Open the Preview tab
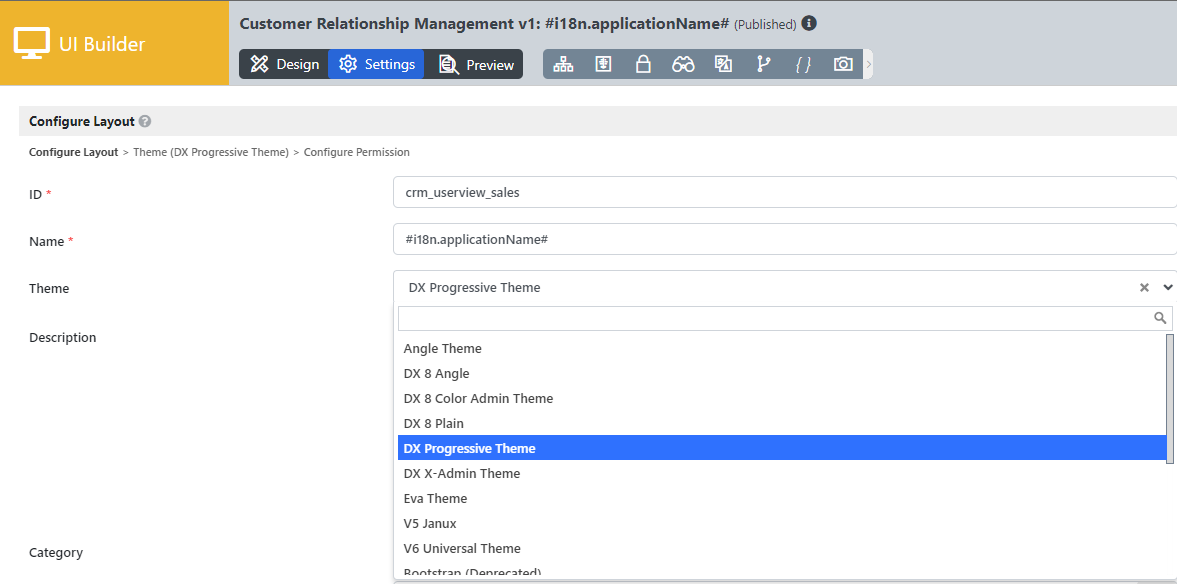1177x584 pixels. click(x=475, y=64)
